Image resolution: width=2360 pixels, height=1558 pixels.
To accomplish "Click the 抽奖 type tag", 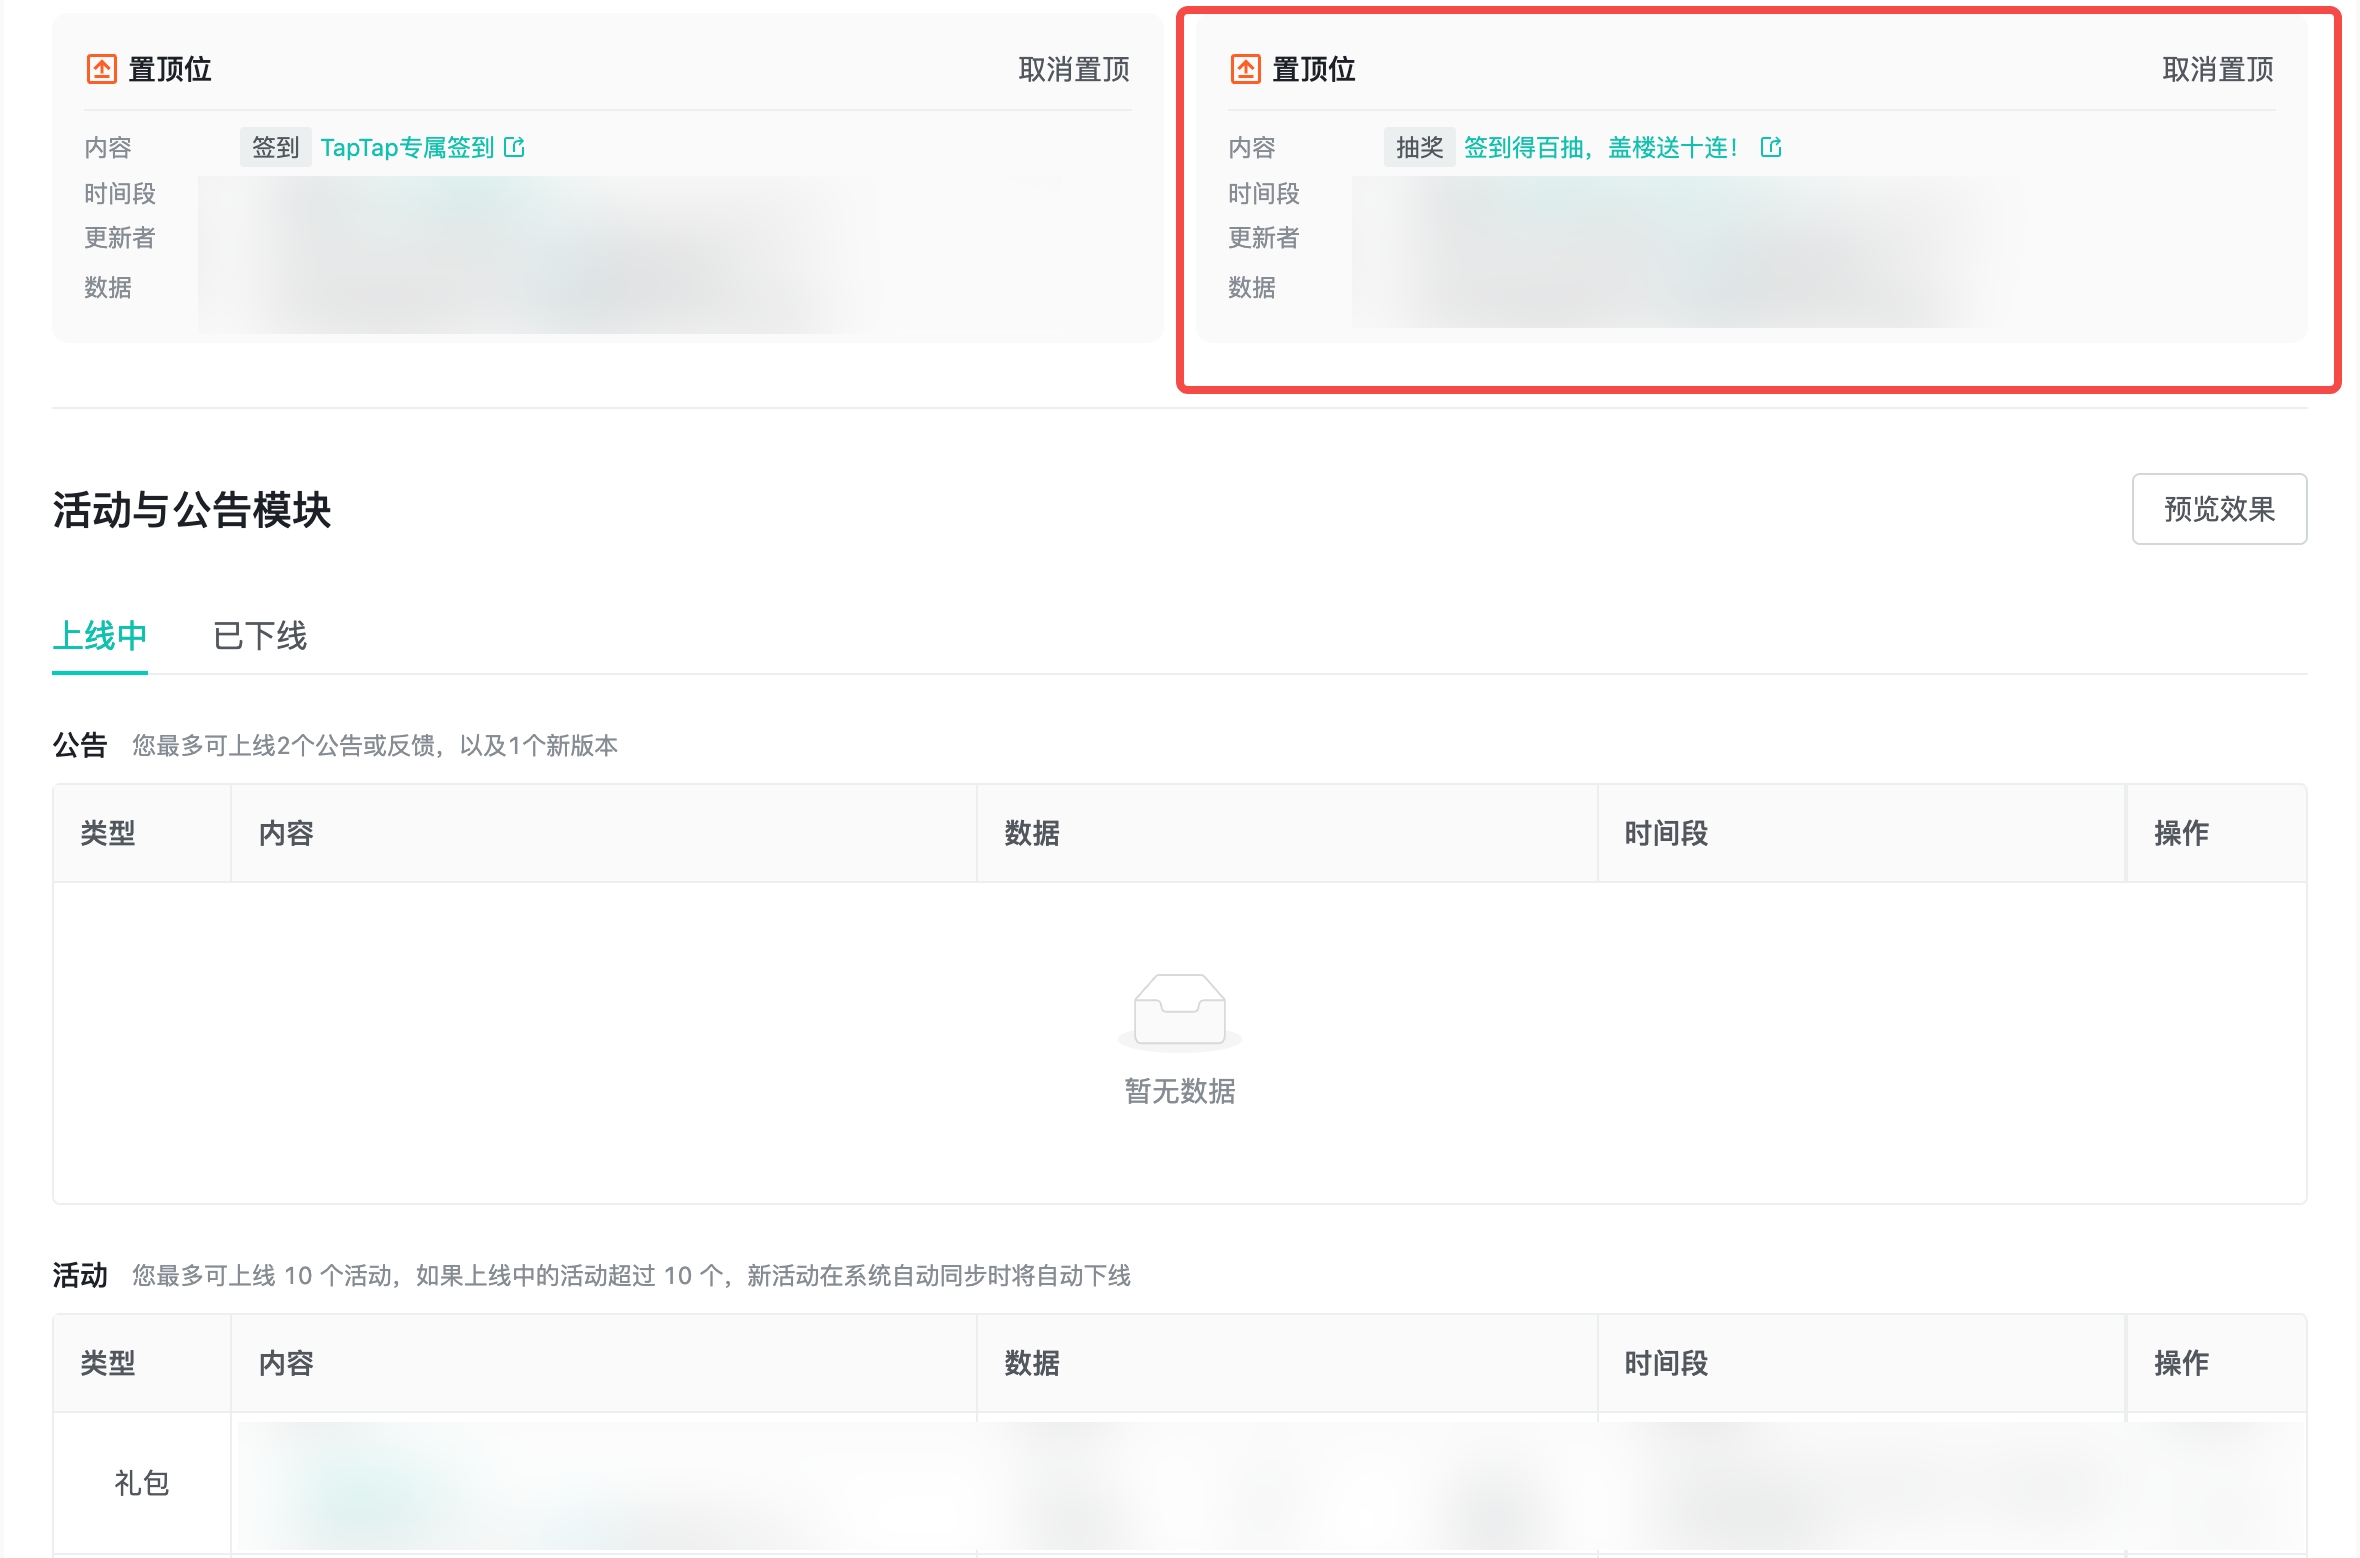I will [1419, 148].
